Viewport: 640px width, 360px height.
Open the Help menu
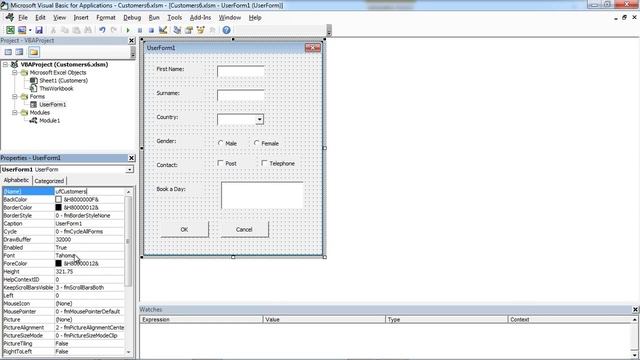[255, 18]
